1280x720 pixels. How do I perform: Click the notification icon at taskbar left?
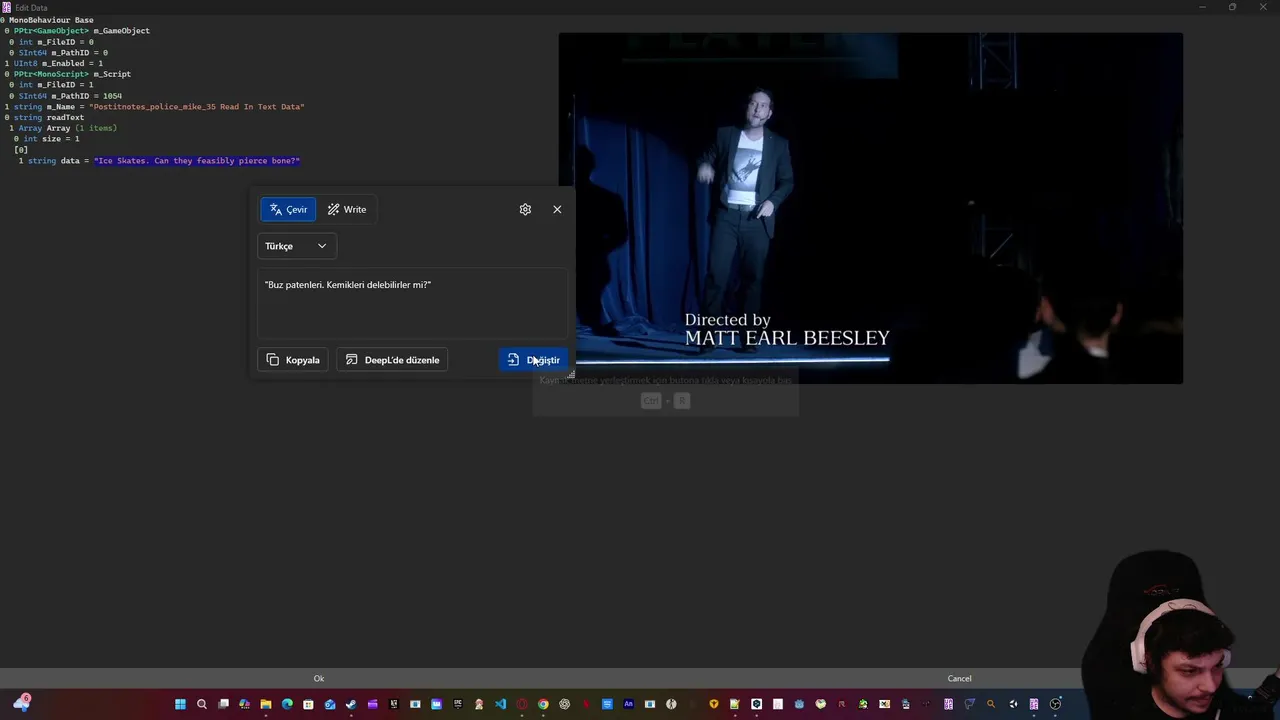coord(22,703)
